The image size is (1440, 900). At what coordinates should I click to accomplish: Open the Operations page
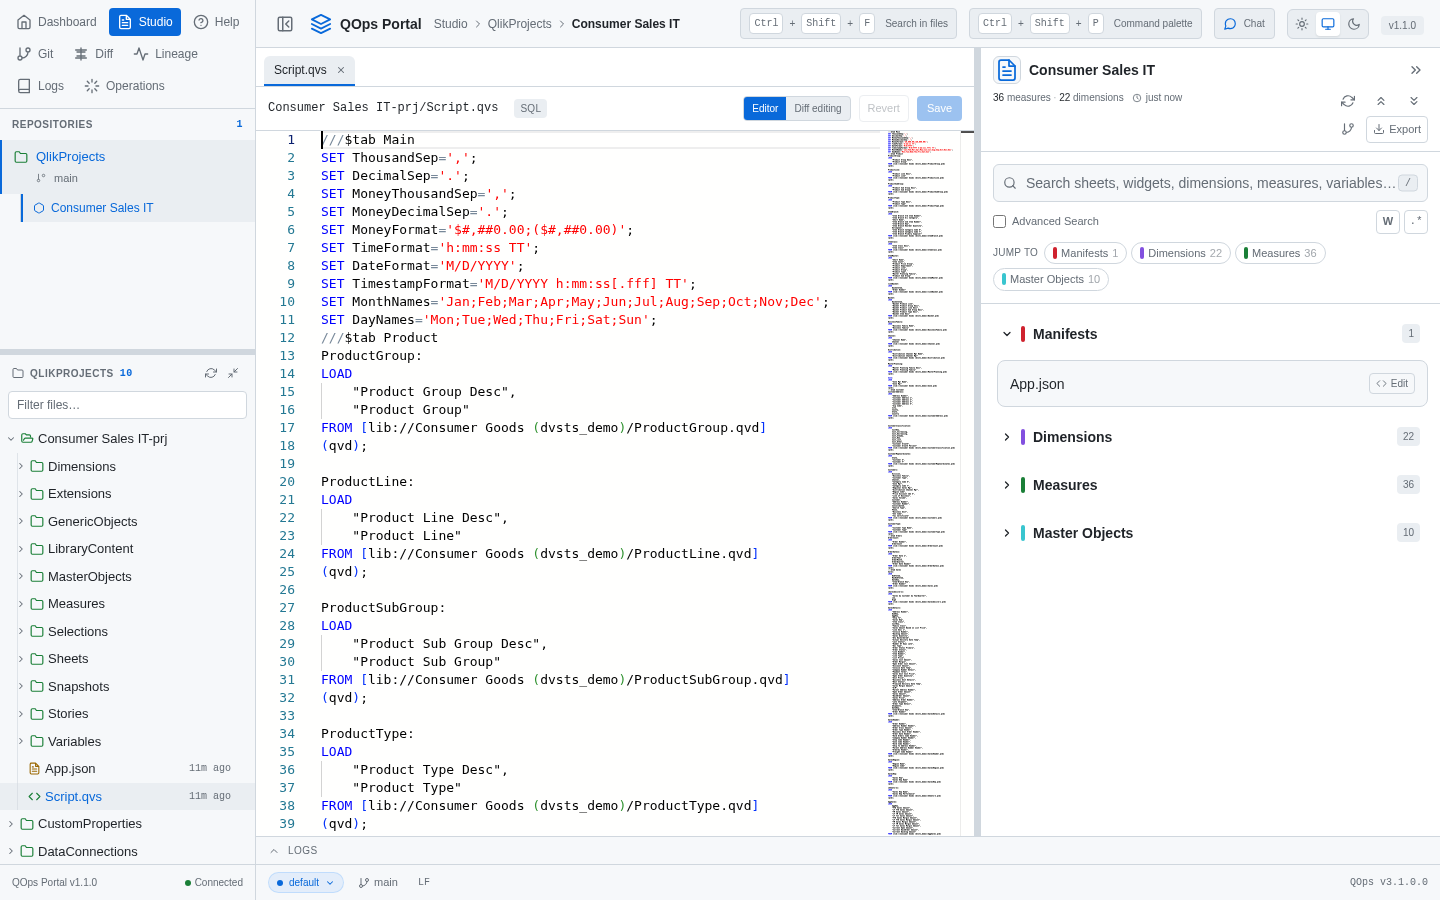click(x=125, y=86)
